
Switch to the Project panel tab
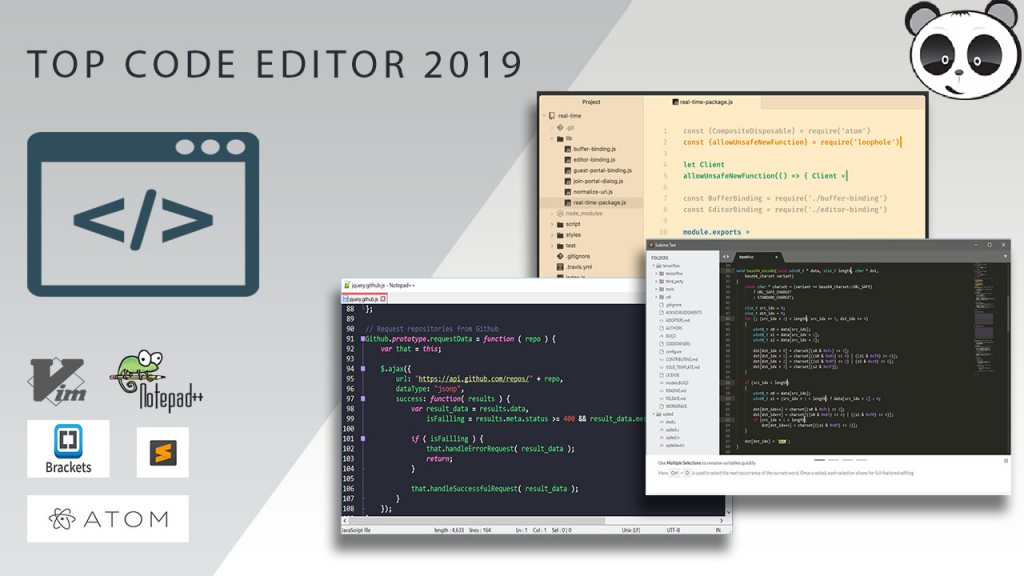(591, 102)
